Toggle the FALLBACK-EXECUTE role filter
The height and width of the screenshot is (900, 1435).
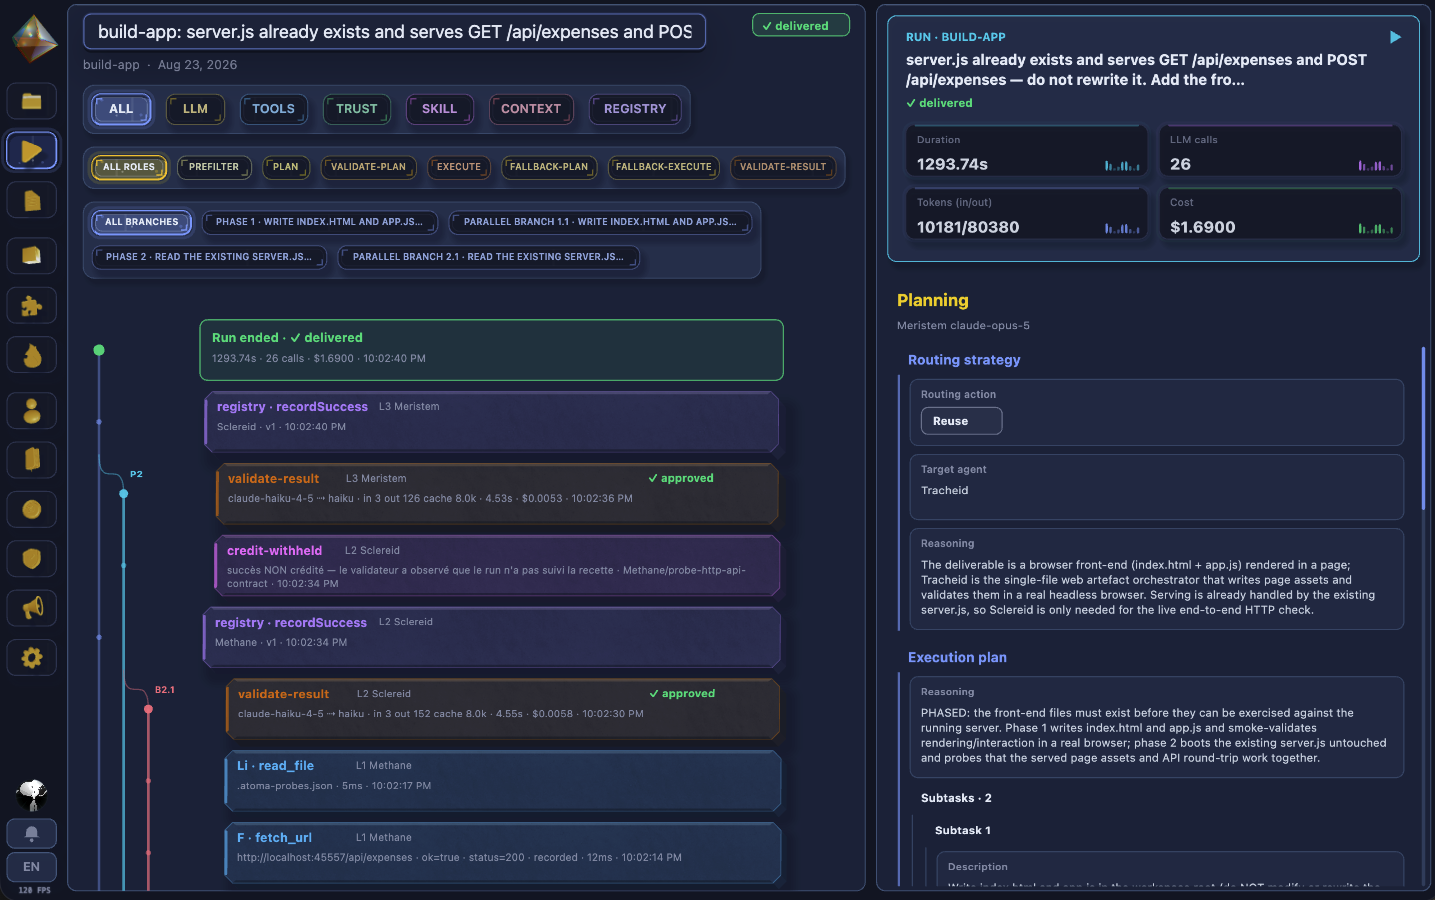[x=663, y=167]
